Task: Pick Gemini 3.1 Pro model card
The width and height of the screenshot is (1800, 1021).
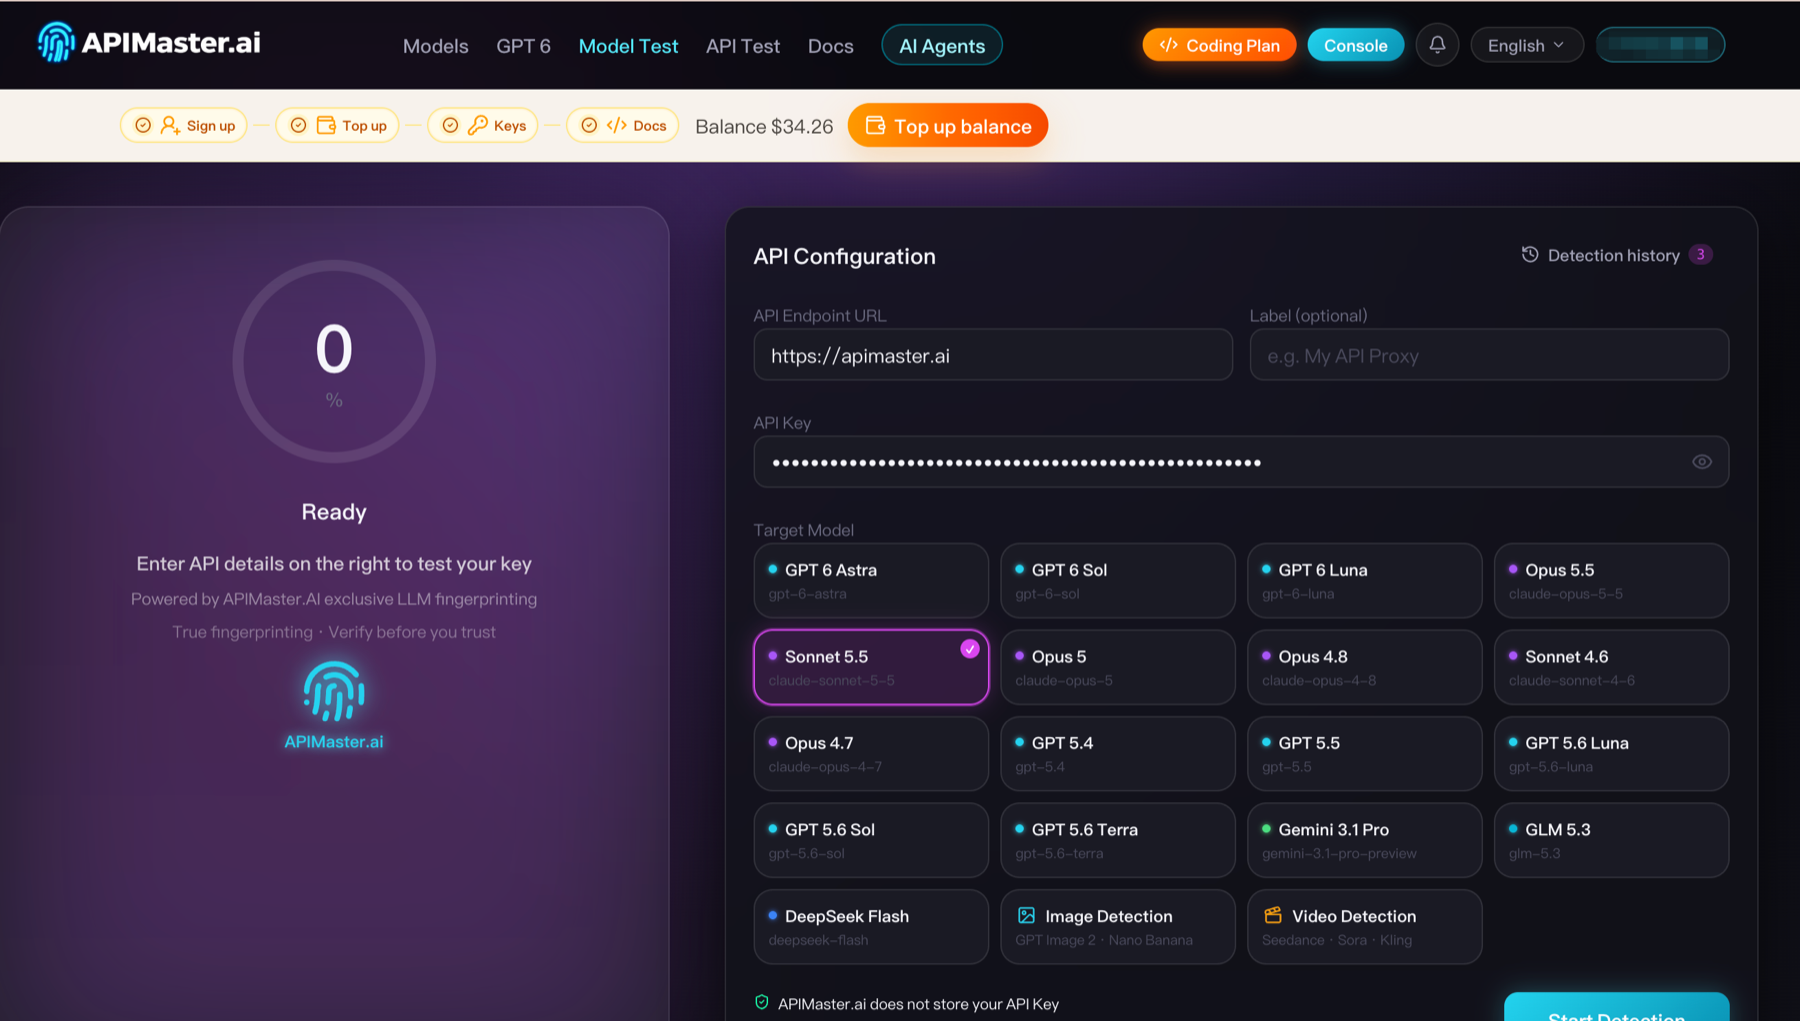Action: [x=1365, y=840]
